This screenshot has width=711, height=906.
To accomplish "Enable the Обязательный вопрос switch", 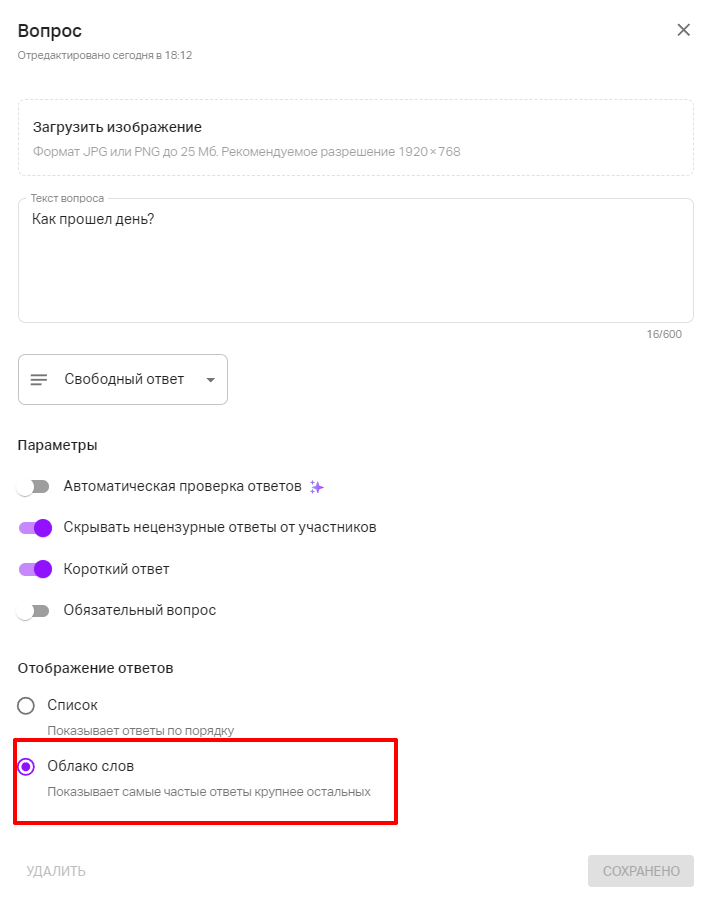I will [x=34, y=610].
